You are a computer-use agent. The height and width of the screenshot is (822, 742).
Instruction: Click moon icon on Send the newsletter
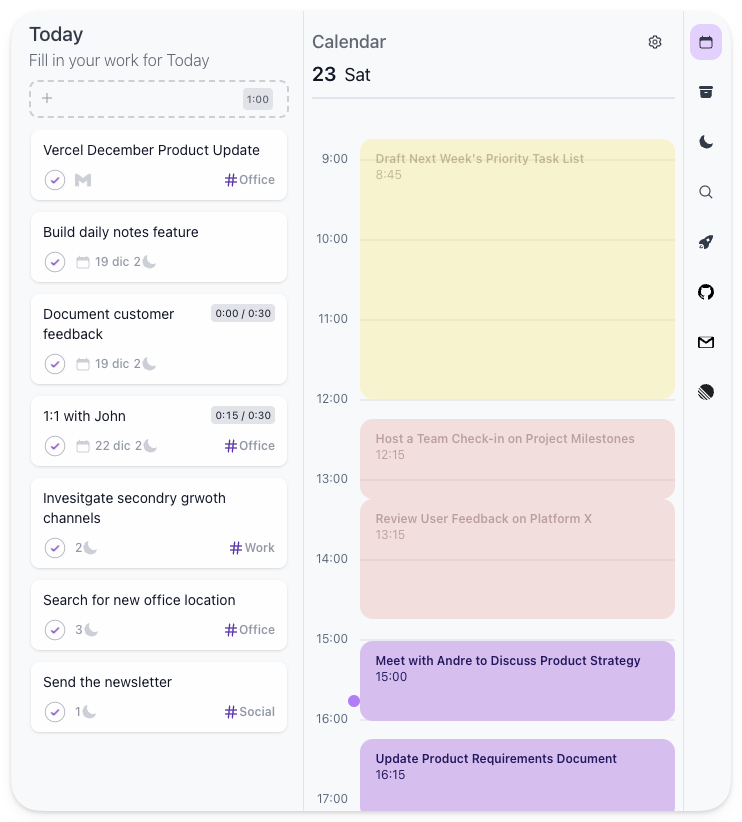(x=89, y=711)
